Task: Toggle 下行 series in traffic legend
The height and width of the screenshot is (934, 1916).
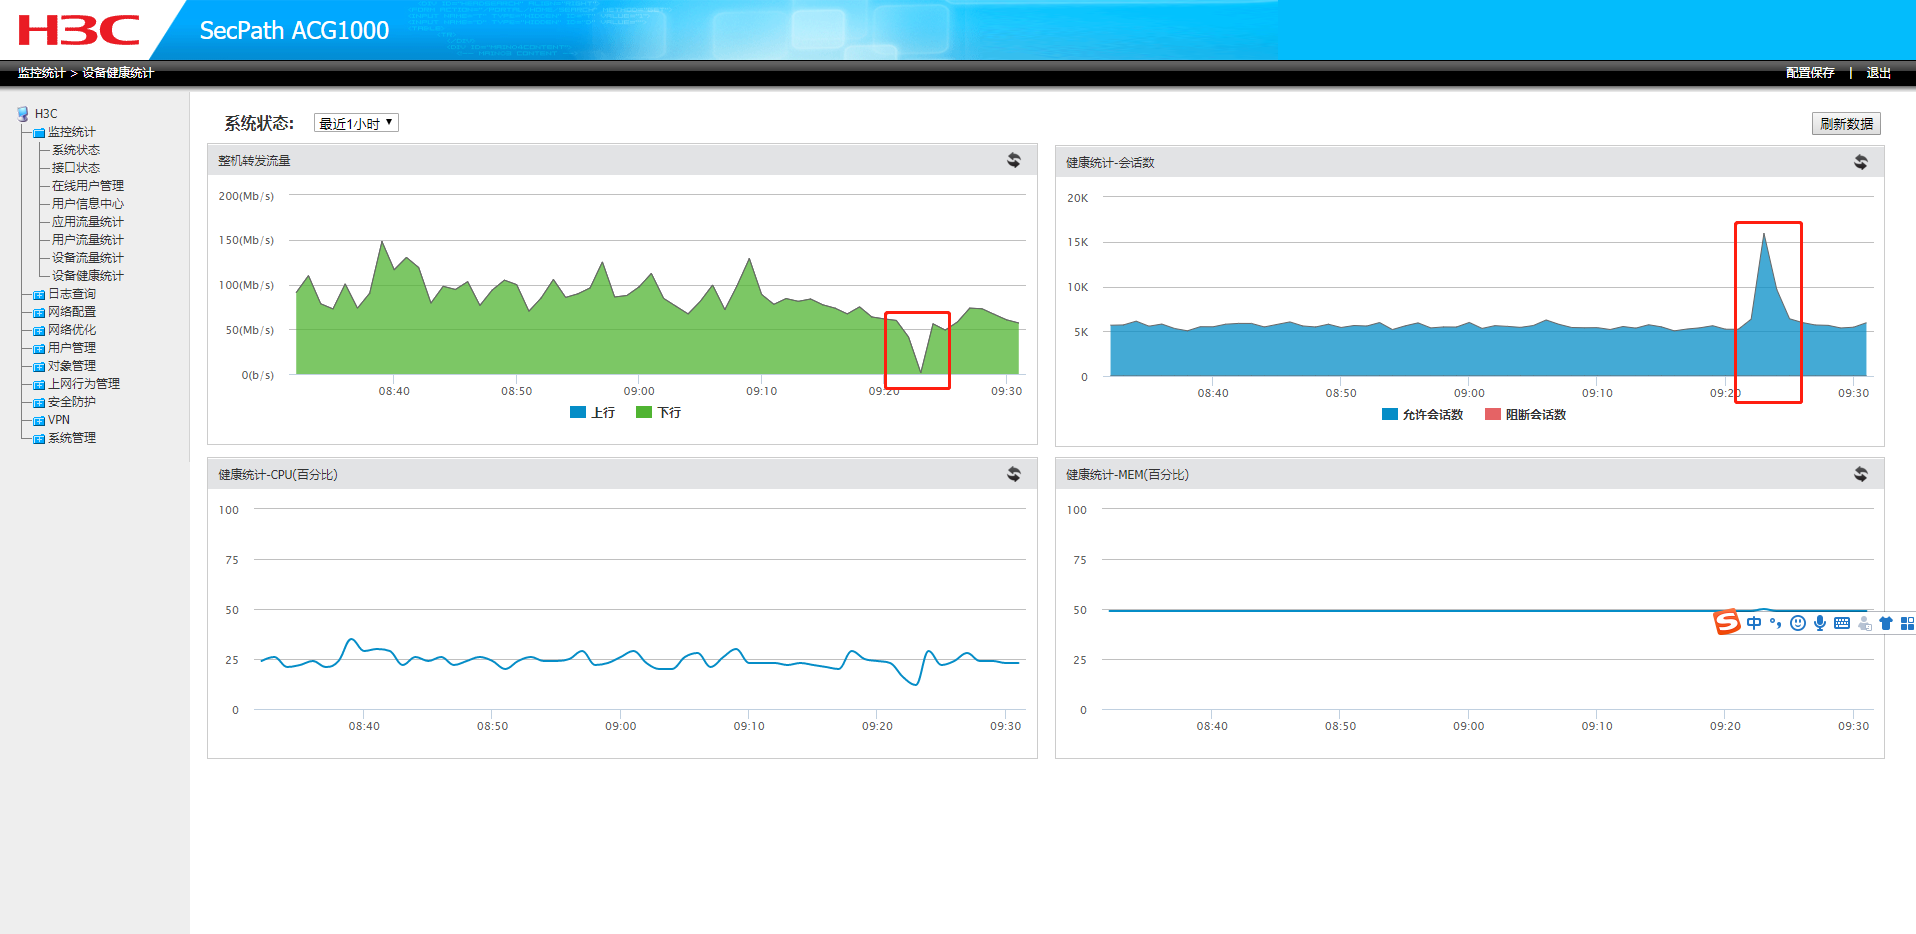Action: (658, 412)
